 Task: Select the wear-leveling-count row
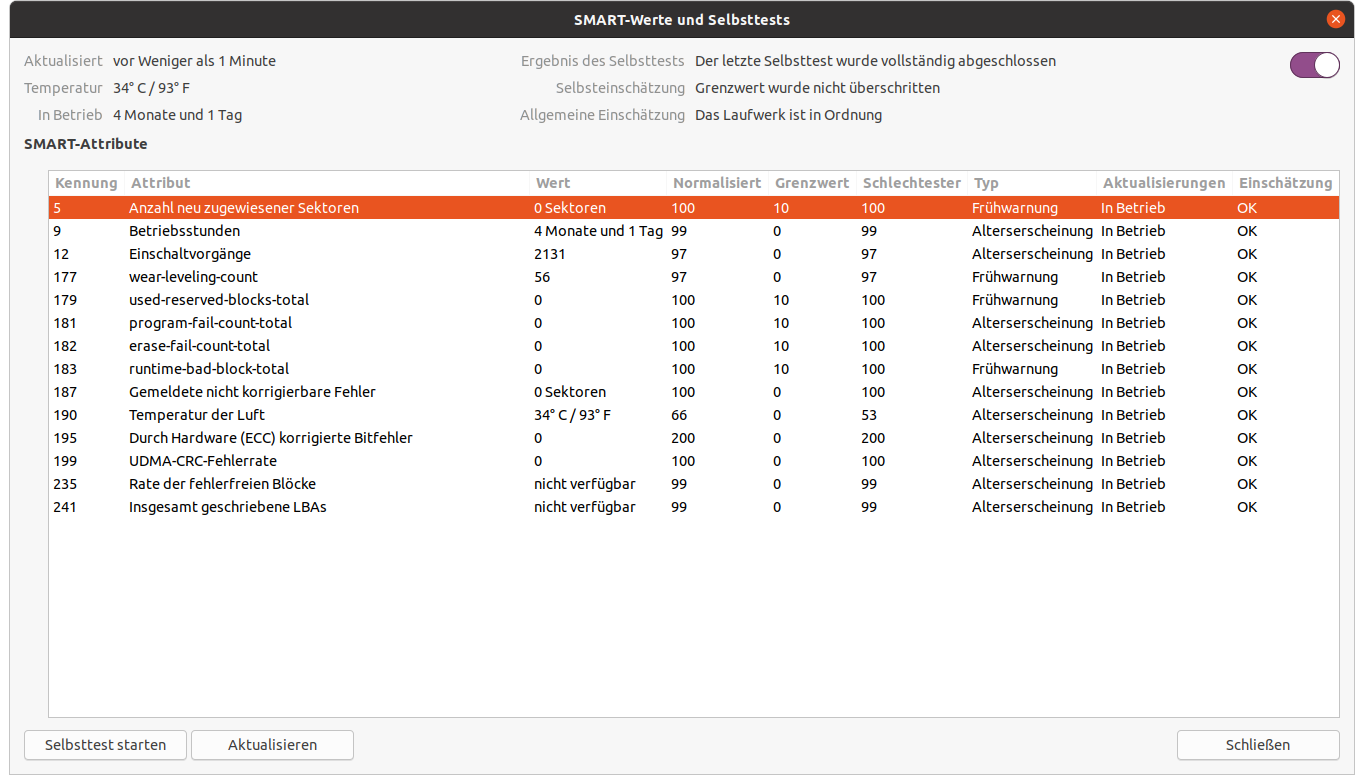(694, 277)
